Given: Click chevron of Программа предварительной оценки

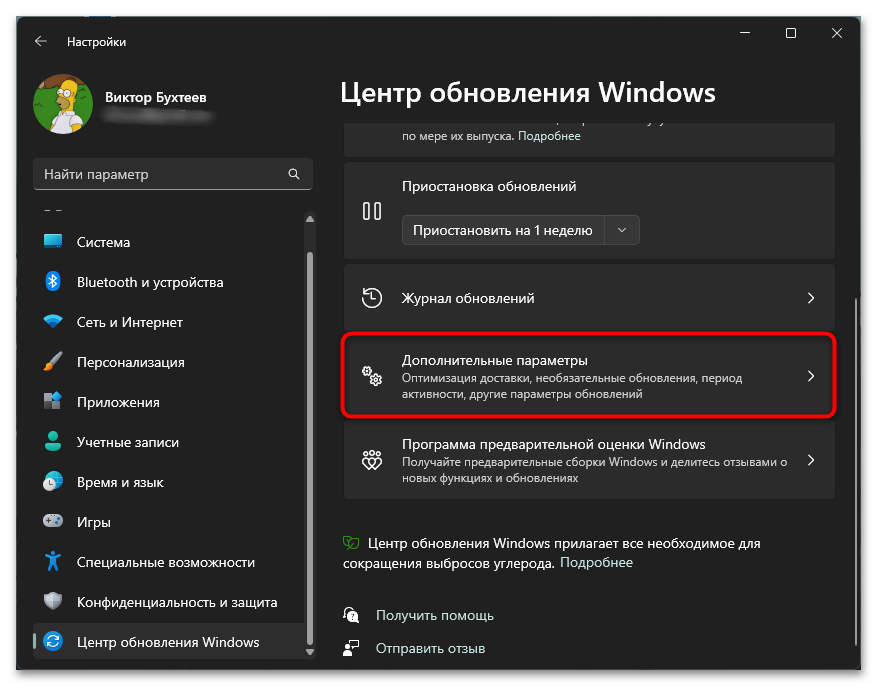Looking at the screenshot, I should (x=811, y=460).
